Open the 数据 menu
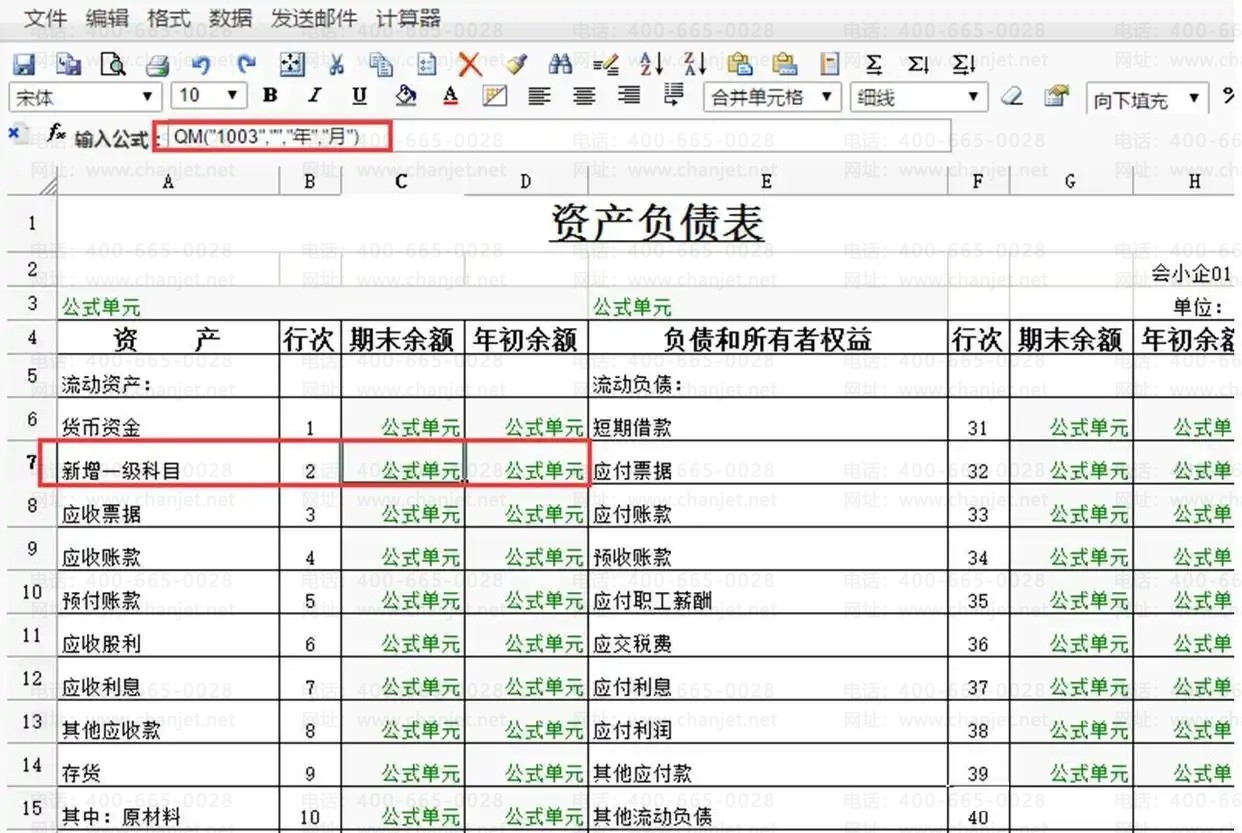Viewport: 1242px width, 833px height. [230, 18]
